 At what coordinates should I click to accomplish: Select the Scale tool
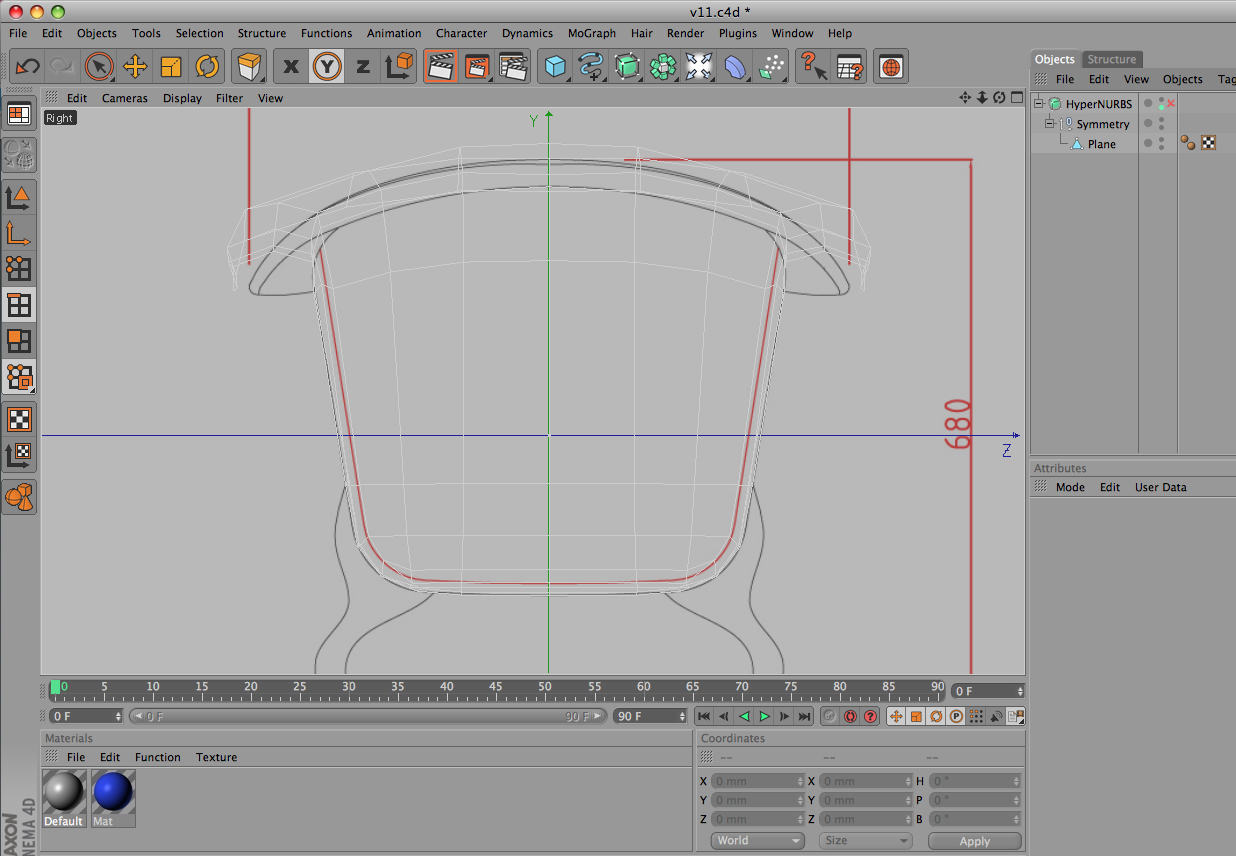click(171, 67)
